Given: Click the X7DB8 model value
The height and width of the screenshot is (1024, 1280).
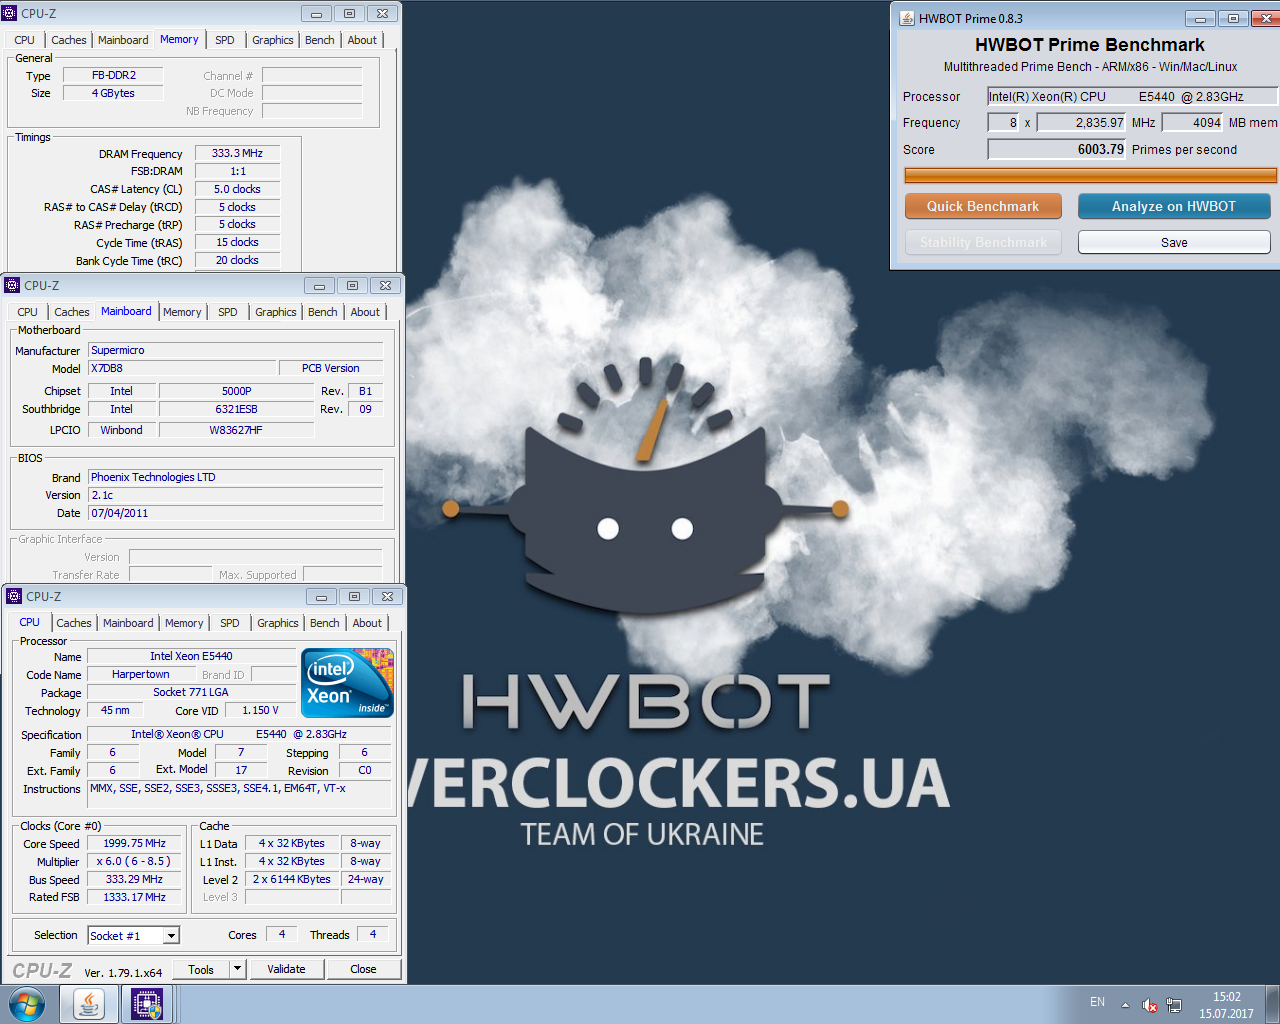Looking at the screenshot, I should tap(182, 368).
